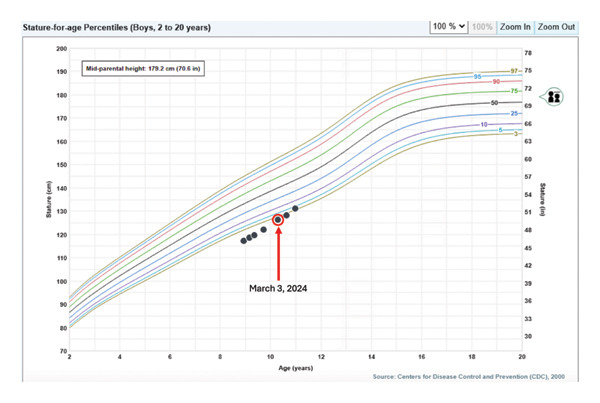Click the Mid-parental height info box

coord(143,69)
